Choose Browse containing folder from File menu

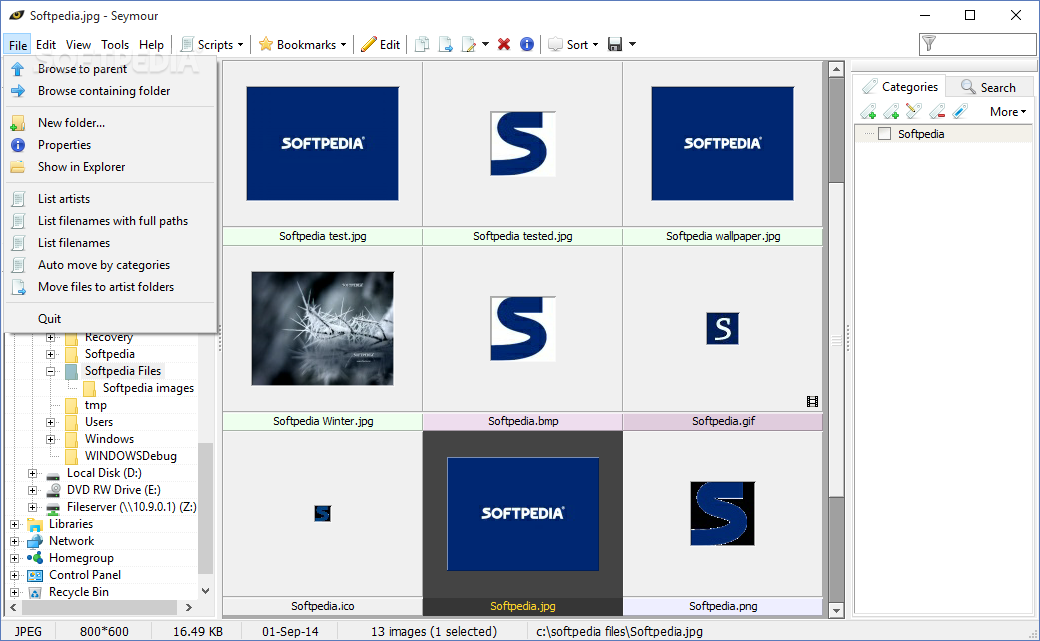[x=110, y=91]
